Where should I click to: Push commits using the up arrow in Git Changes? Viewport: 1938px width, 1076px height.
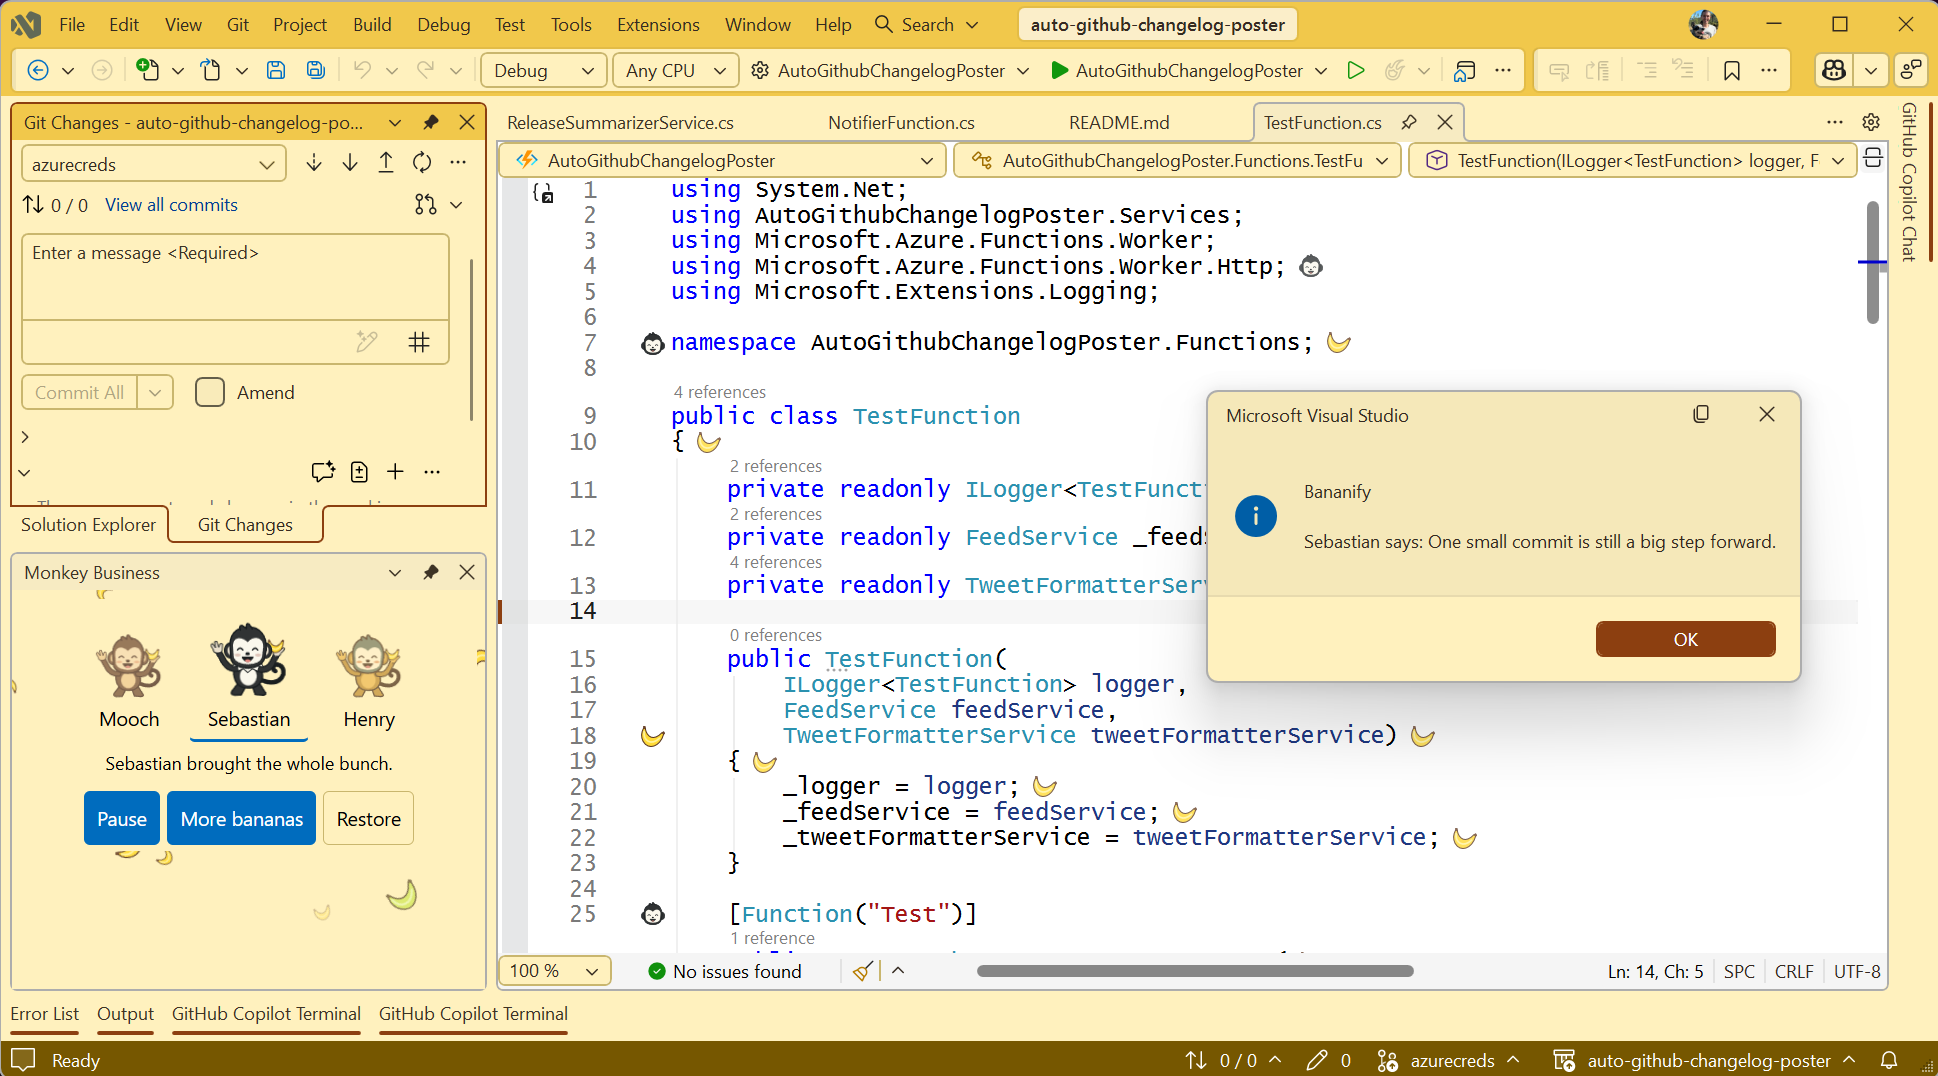[x=386, y=163]
